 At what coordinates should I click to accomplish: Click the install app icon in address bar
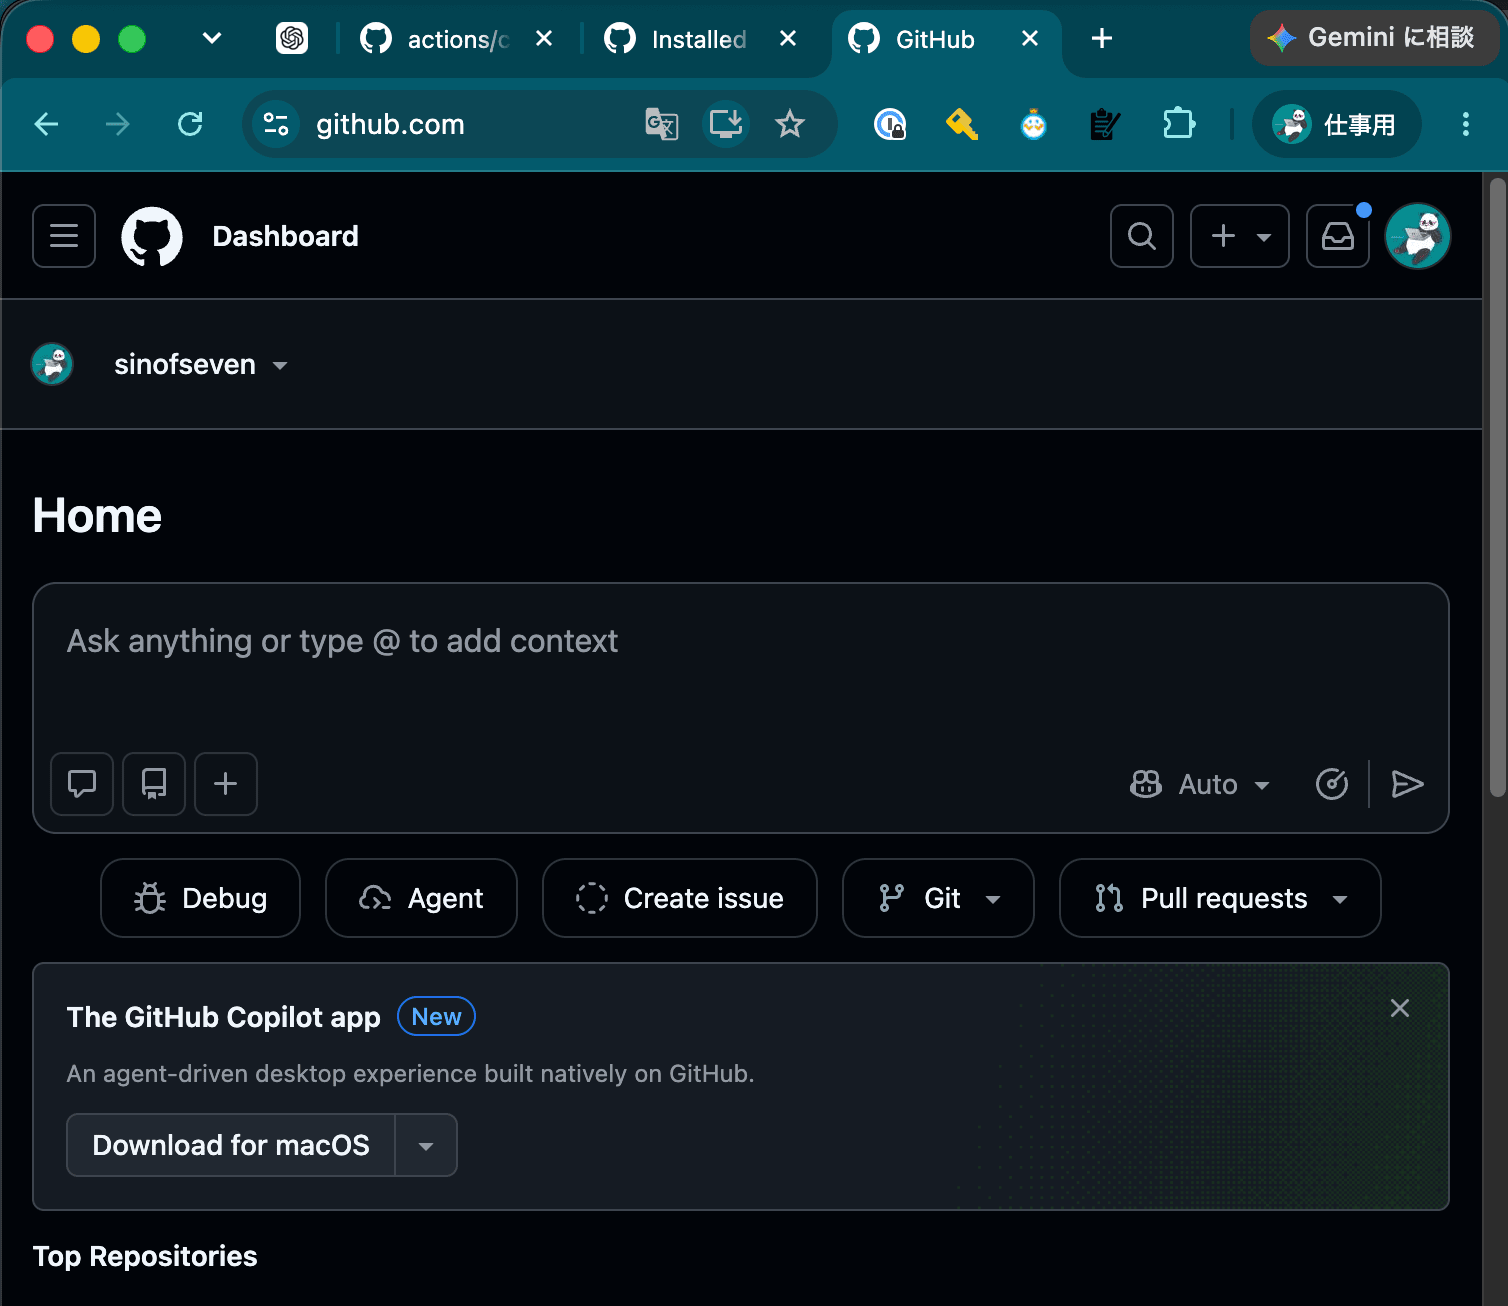point(726,124)
